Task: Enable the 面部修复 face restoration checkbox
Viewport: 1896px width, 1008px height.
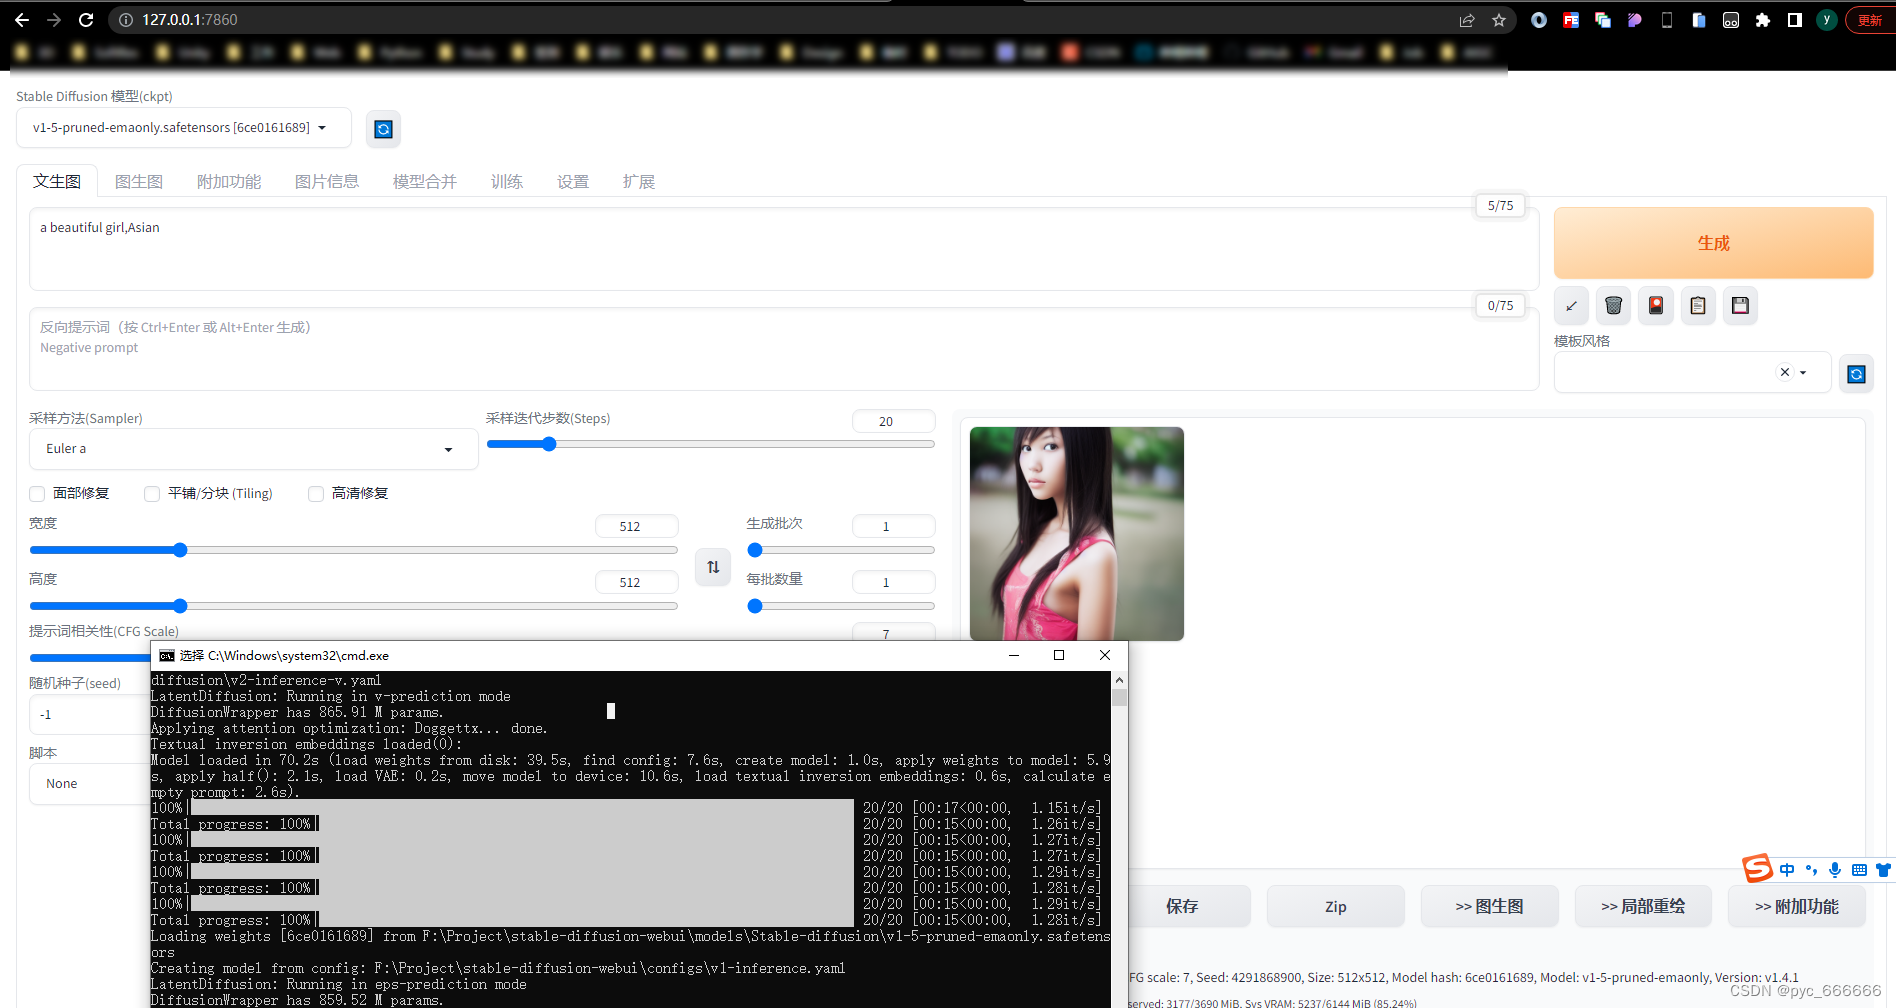Action: (x=37, y=493)
